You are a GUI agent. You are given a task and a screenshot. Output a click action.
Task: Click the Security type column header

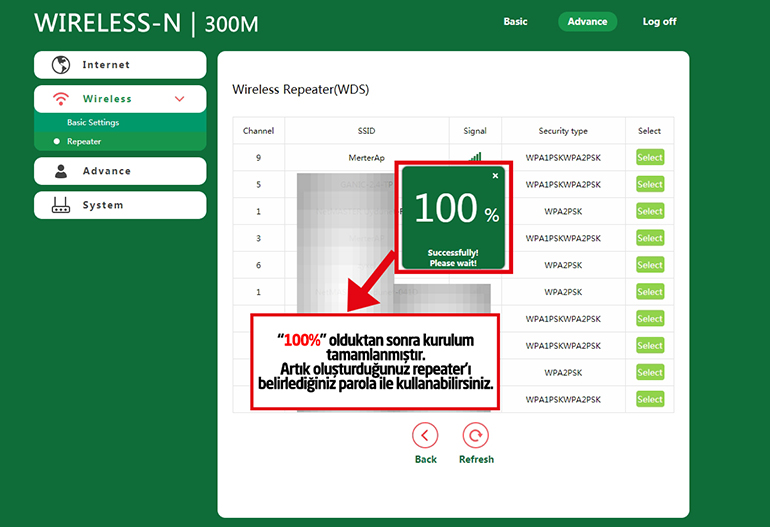click(x=563, y=131)
